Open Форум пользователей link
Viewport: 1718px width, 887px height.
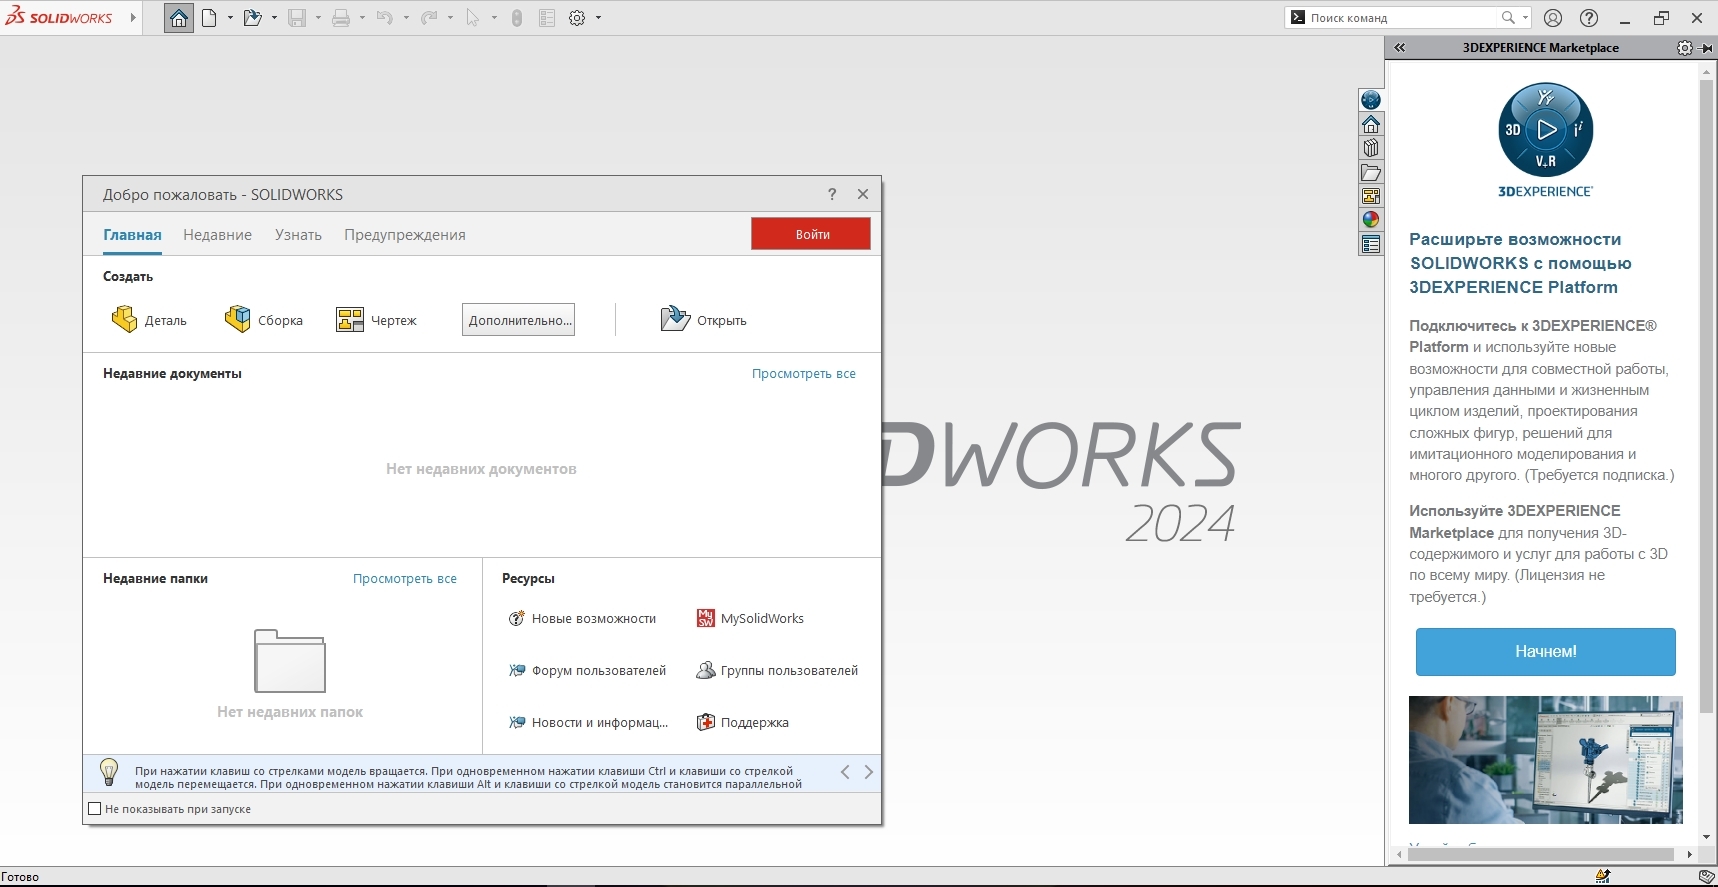(587, 671)
